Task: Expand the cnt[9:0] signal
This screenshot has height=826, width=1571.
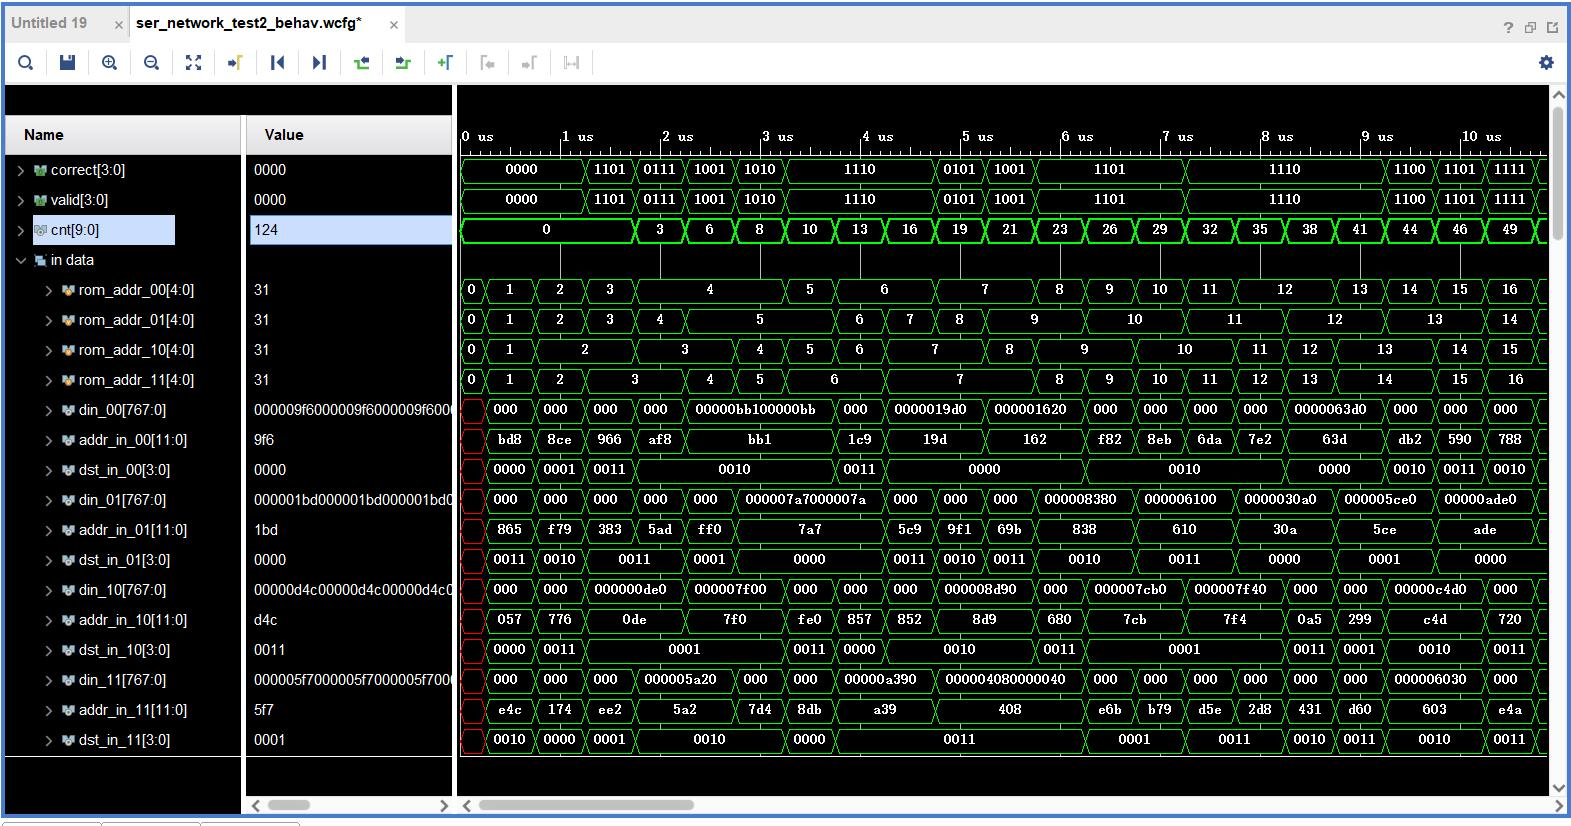Action: (x=20, y=230)
